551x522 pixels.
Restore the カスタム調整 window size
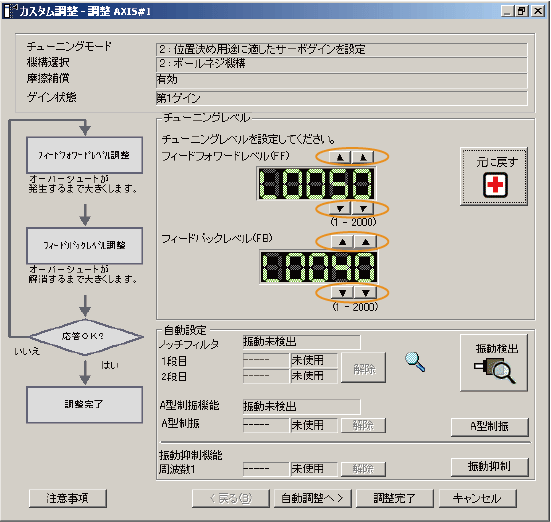523,11
